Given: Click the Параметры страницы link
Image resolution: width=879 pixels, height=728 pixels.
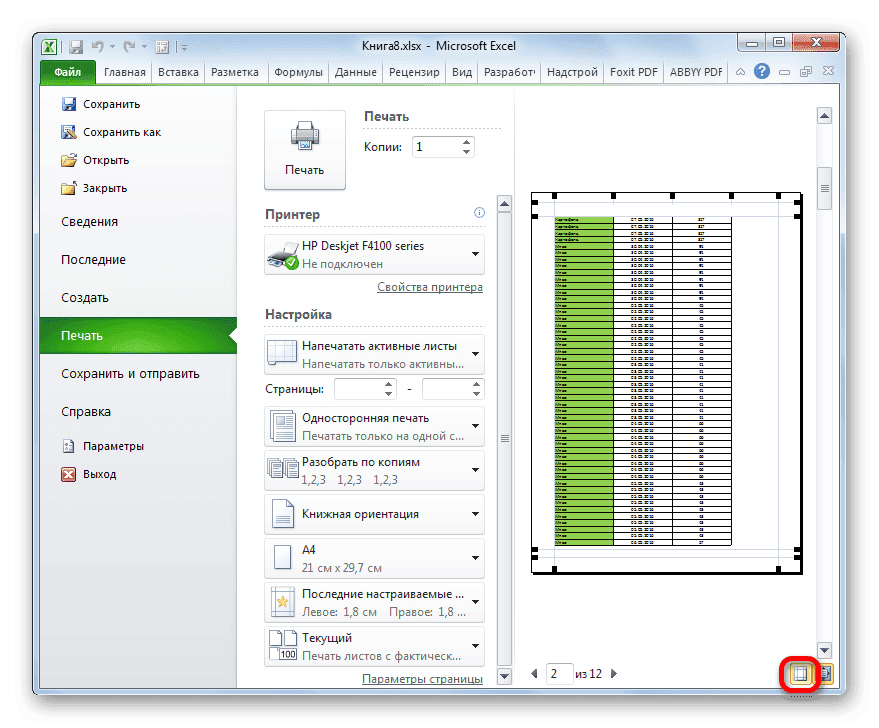Looking at the screenshot, I should [421, 677].
